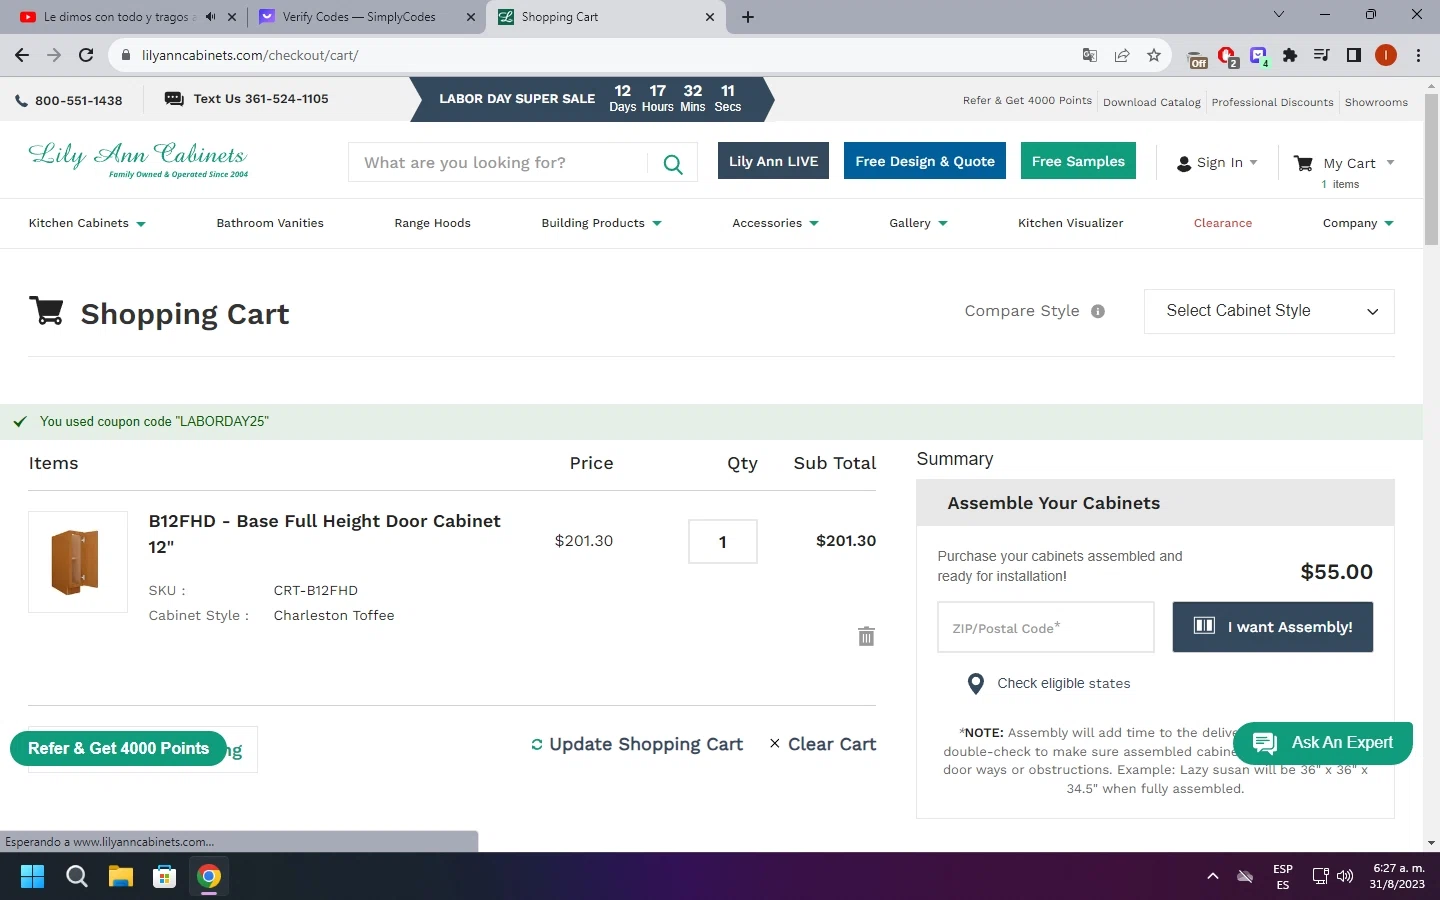Click Clear Cart link
Image resolution: width=1440 pixels, height=900 pixels.
coord(823,744)
